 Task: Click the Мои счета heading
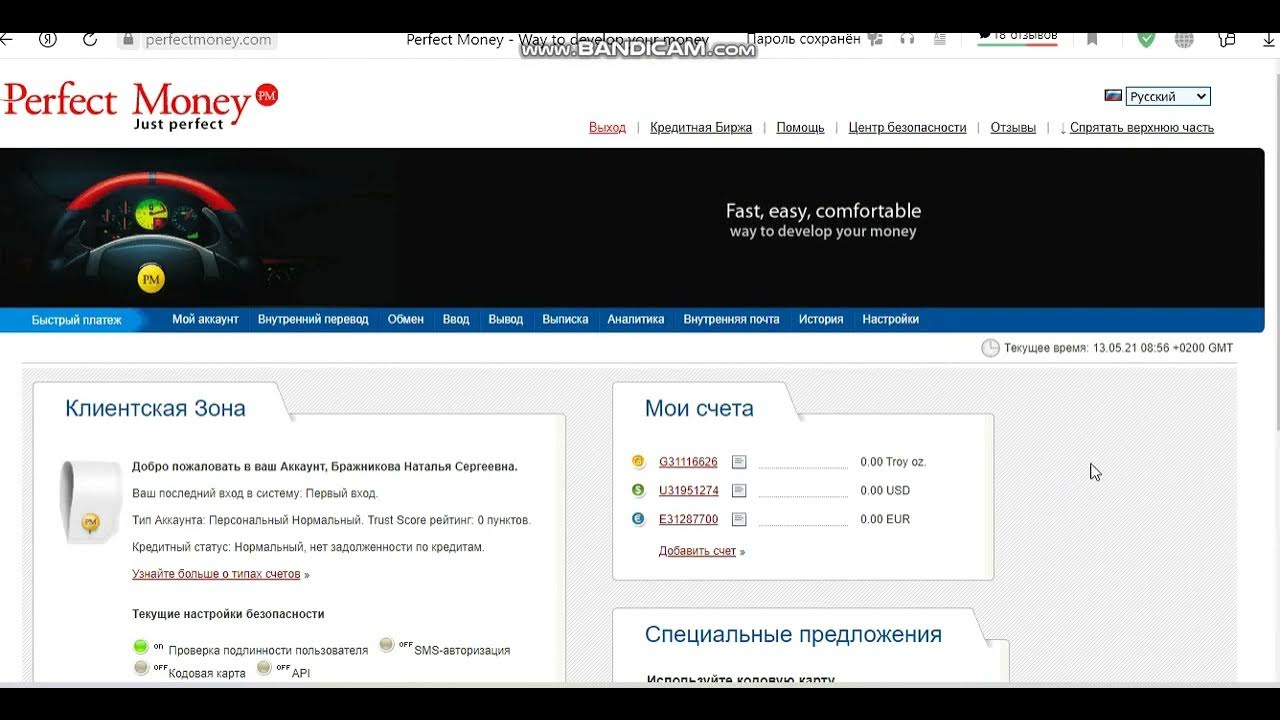pos(699,408)
